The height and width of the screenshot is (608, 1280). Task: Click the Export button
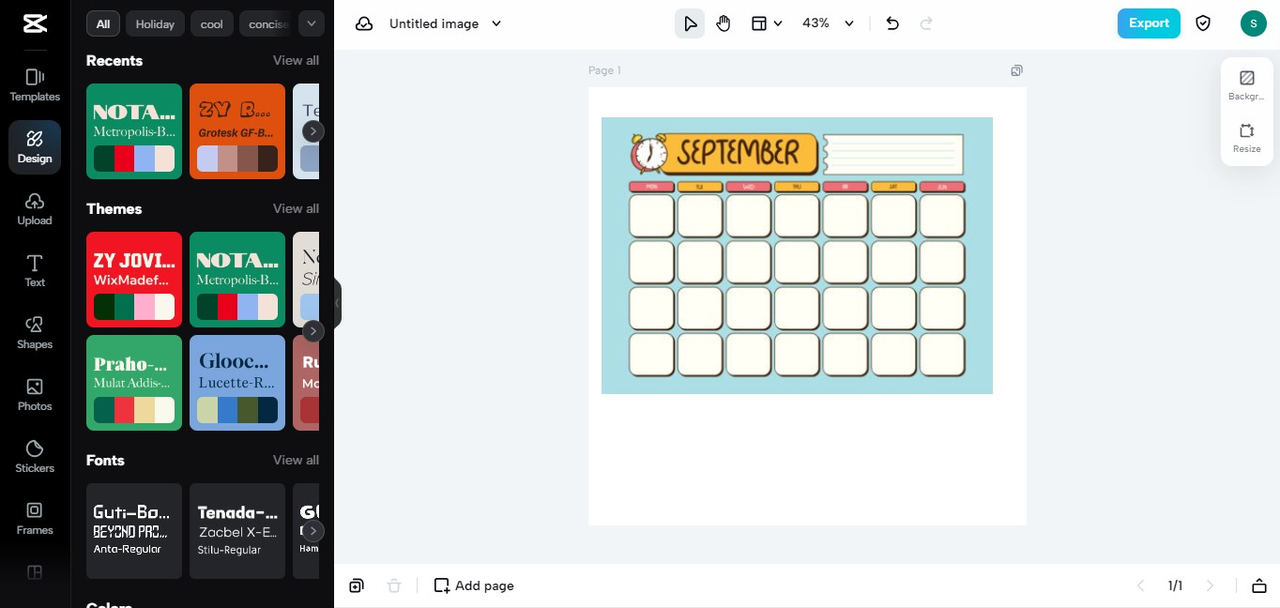(x=1148, y=23)
